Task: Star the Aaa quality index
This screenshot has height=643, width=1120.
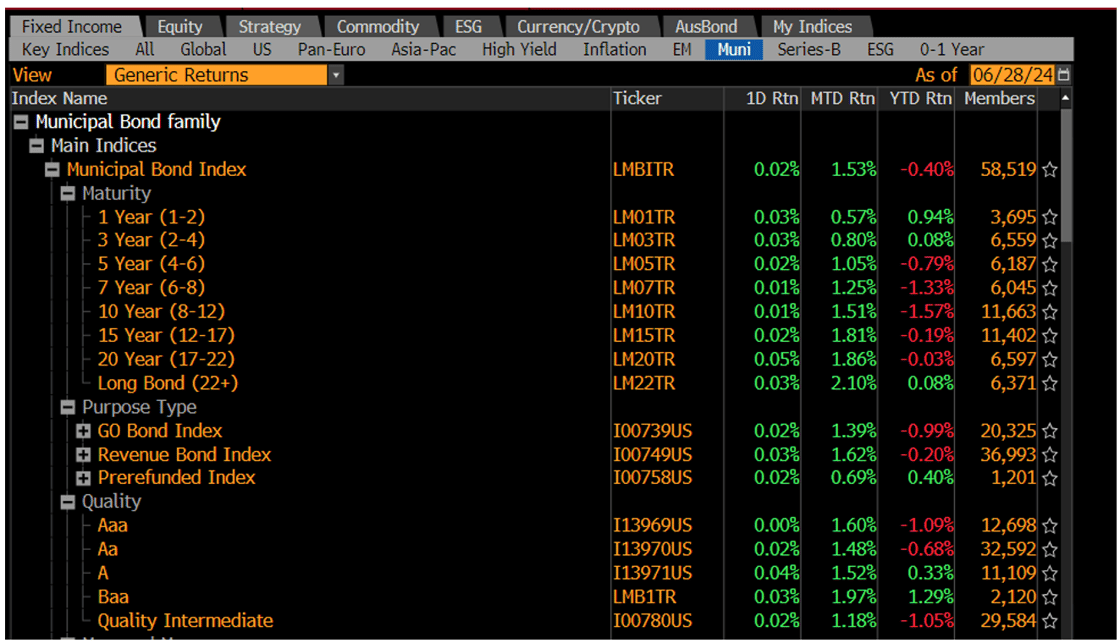Action: coord(1050,525)
